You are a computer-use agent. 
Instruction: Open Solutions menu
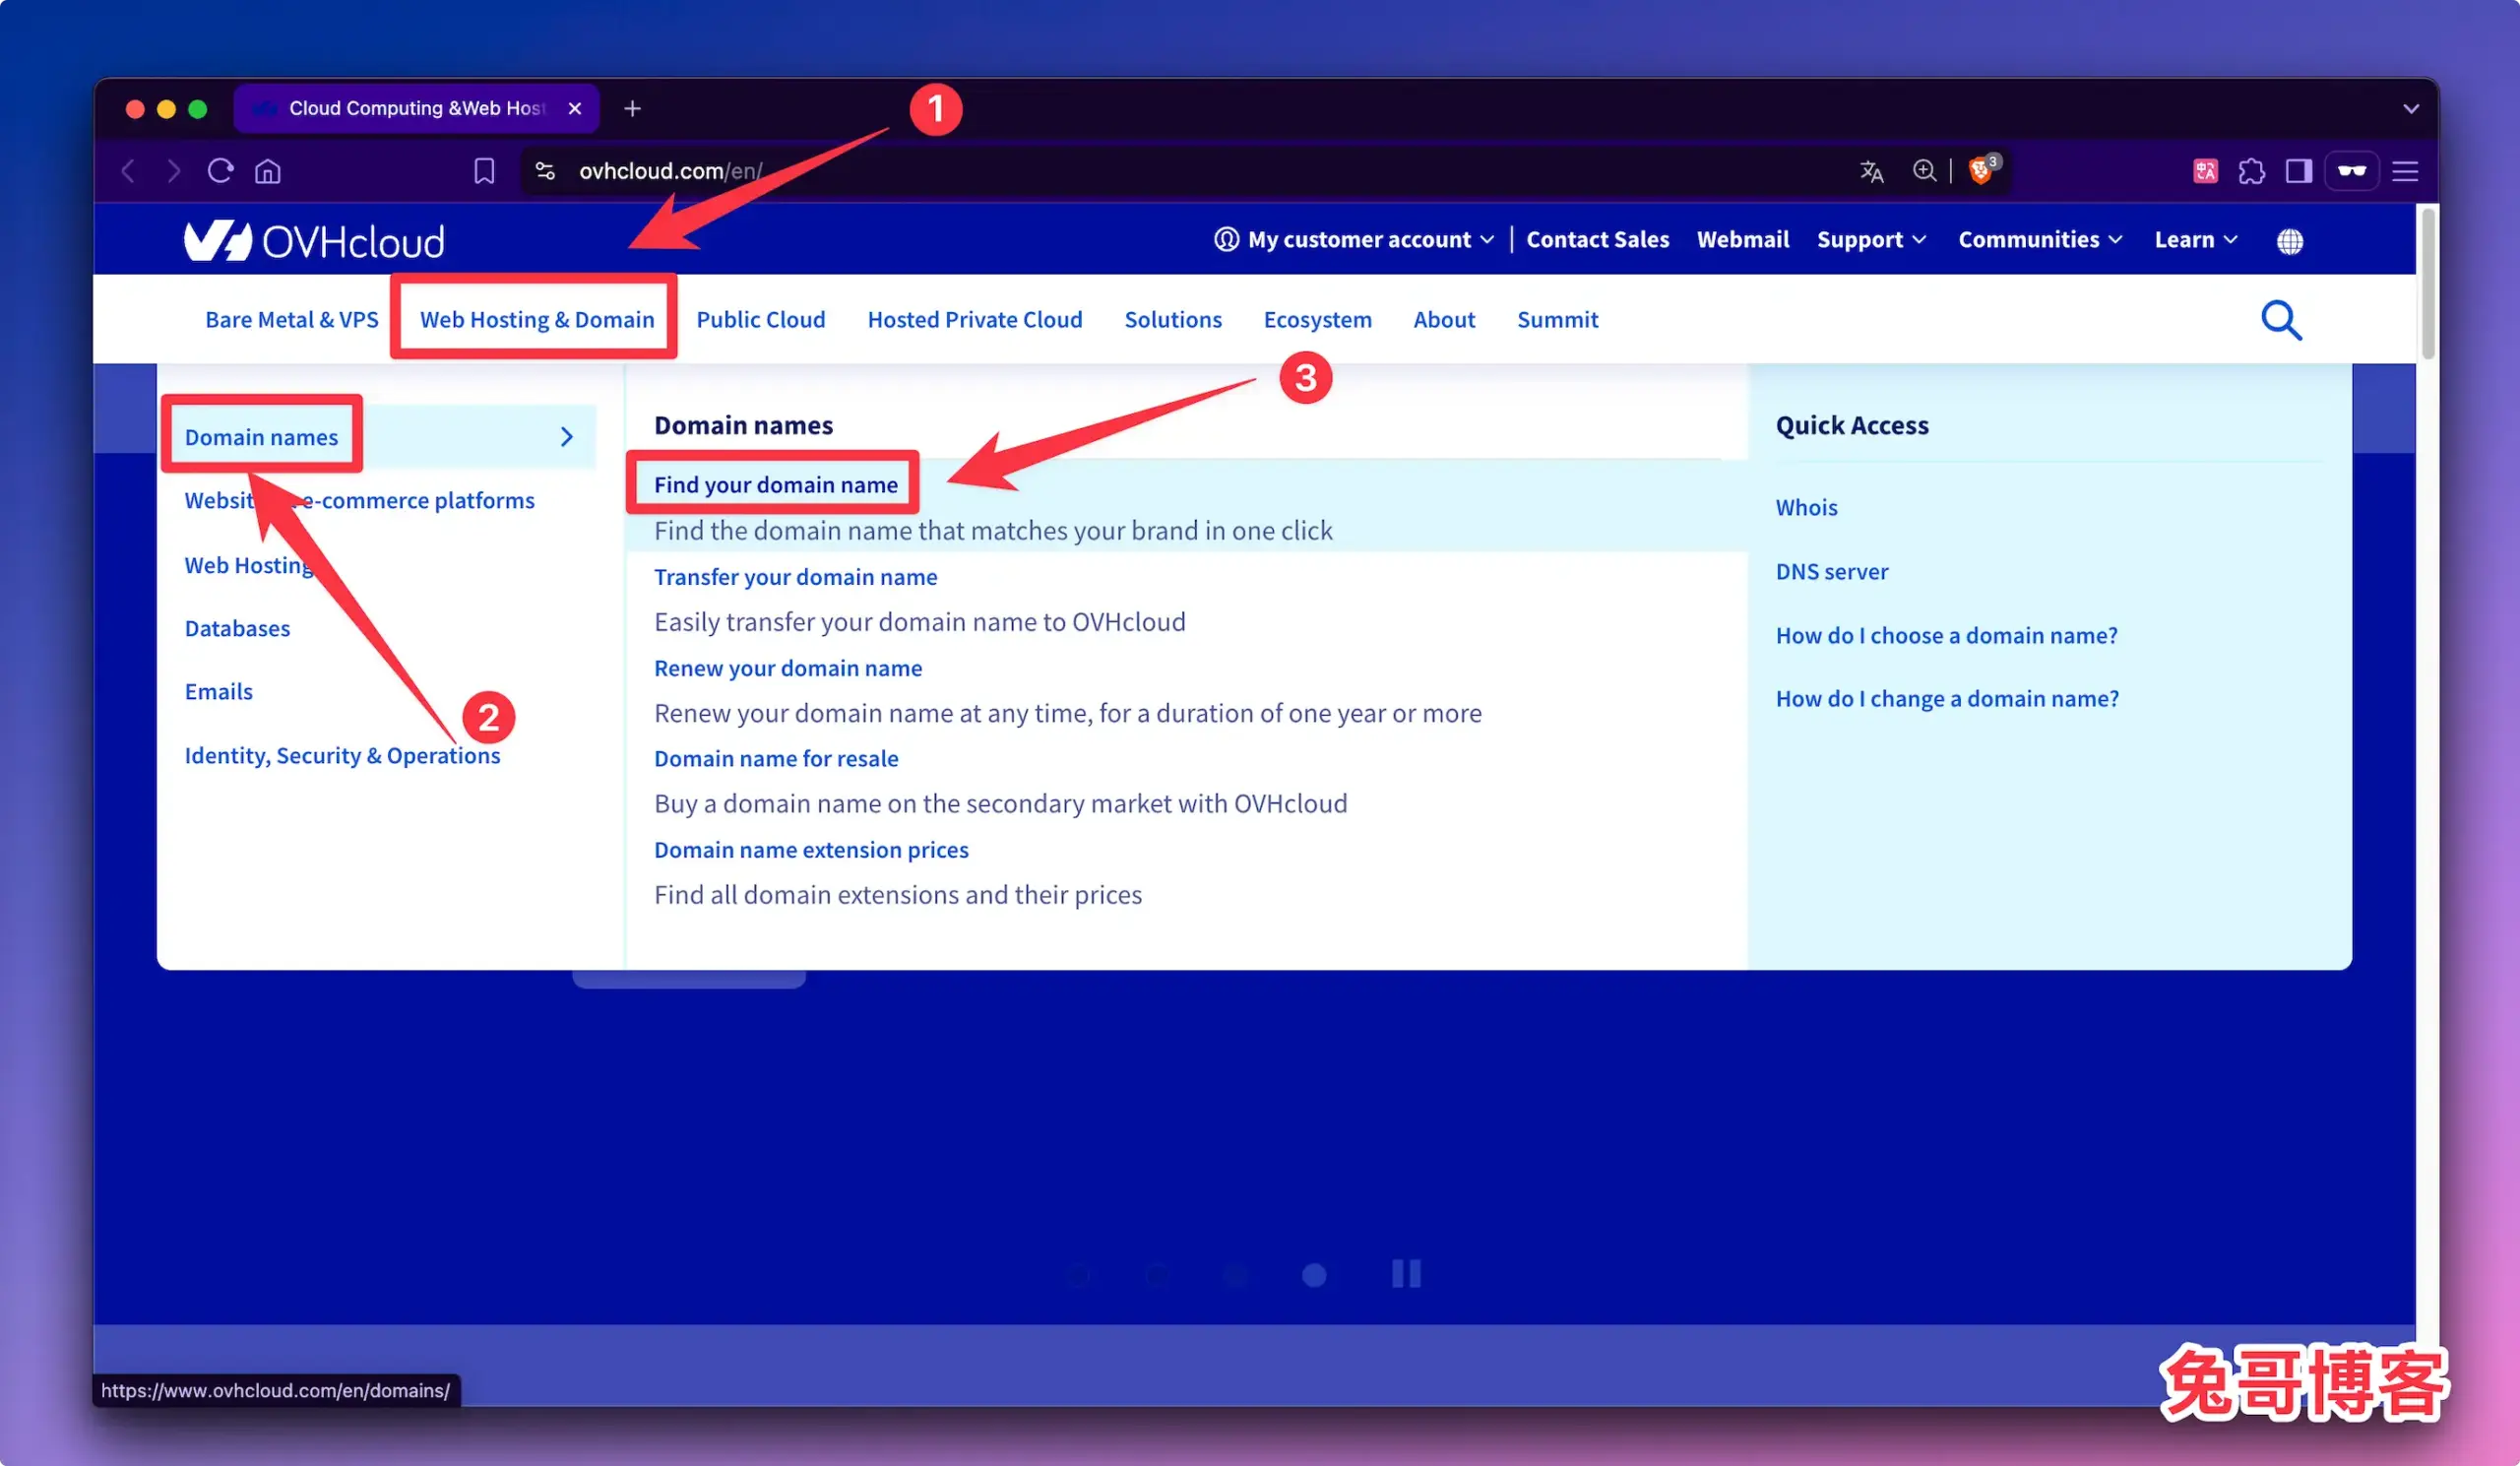(1173, 320)
